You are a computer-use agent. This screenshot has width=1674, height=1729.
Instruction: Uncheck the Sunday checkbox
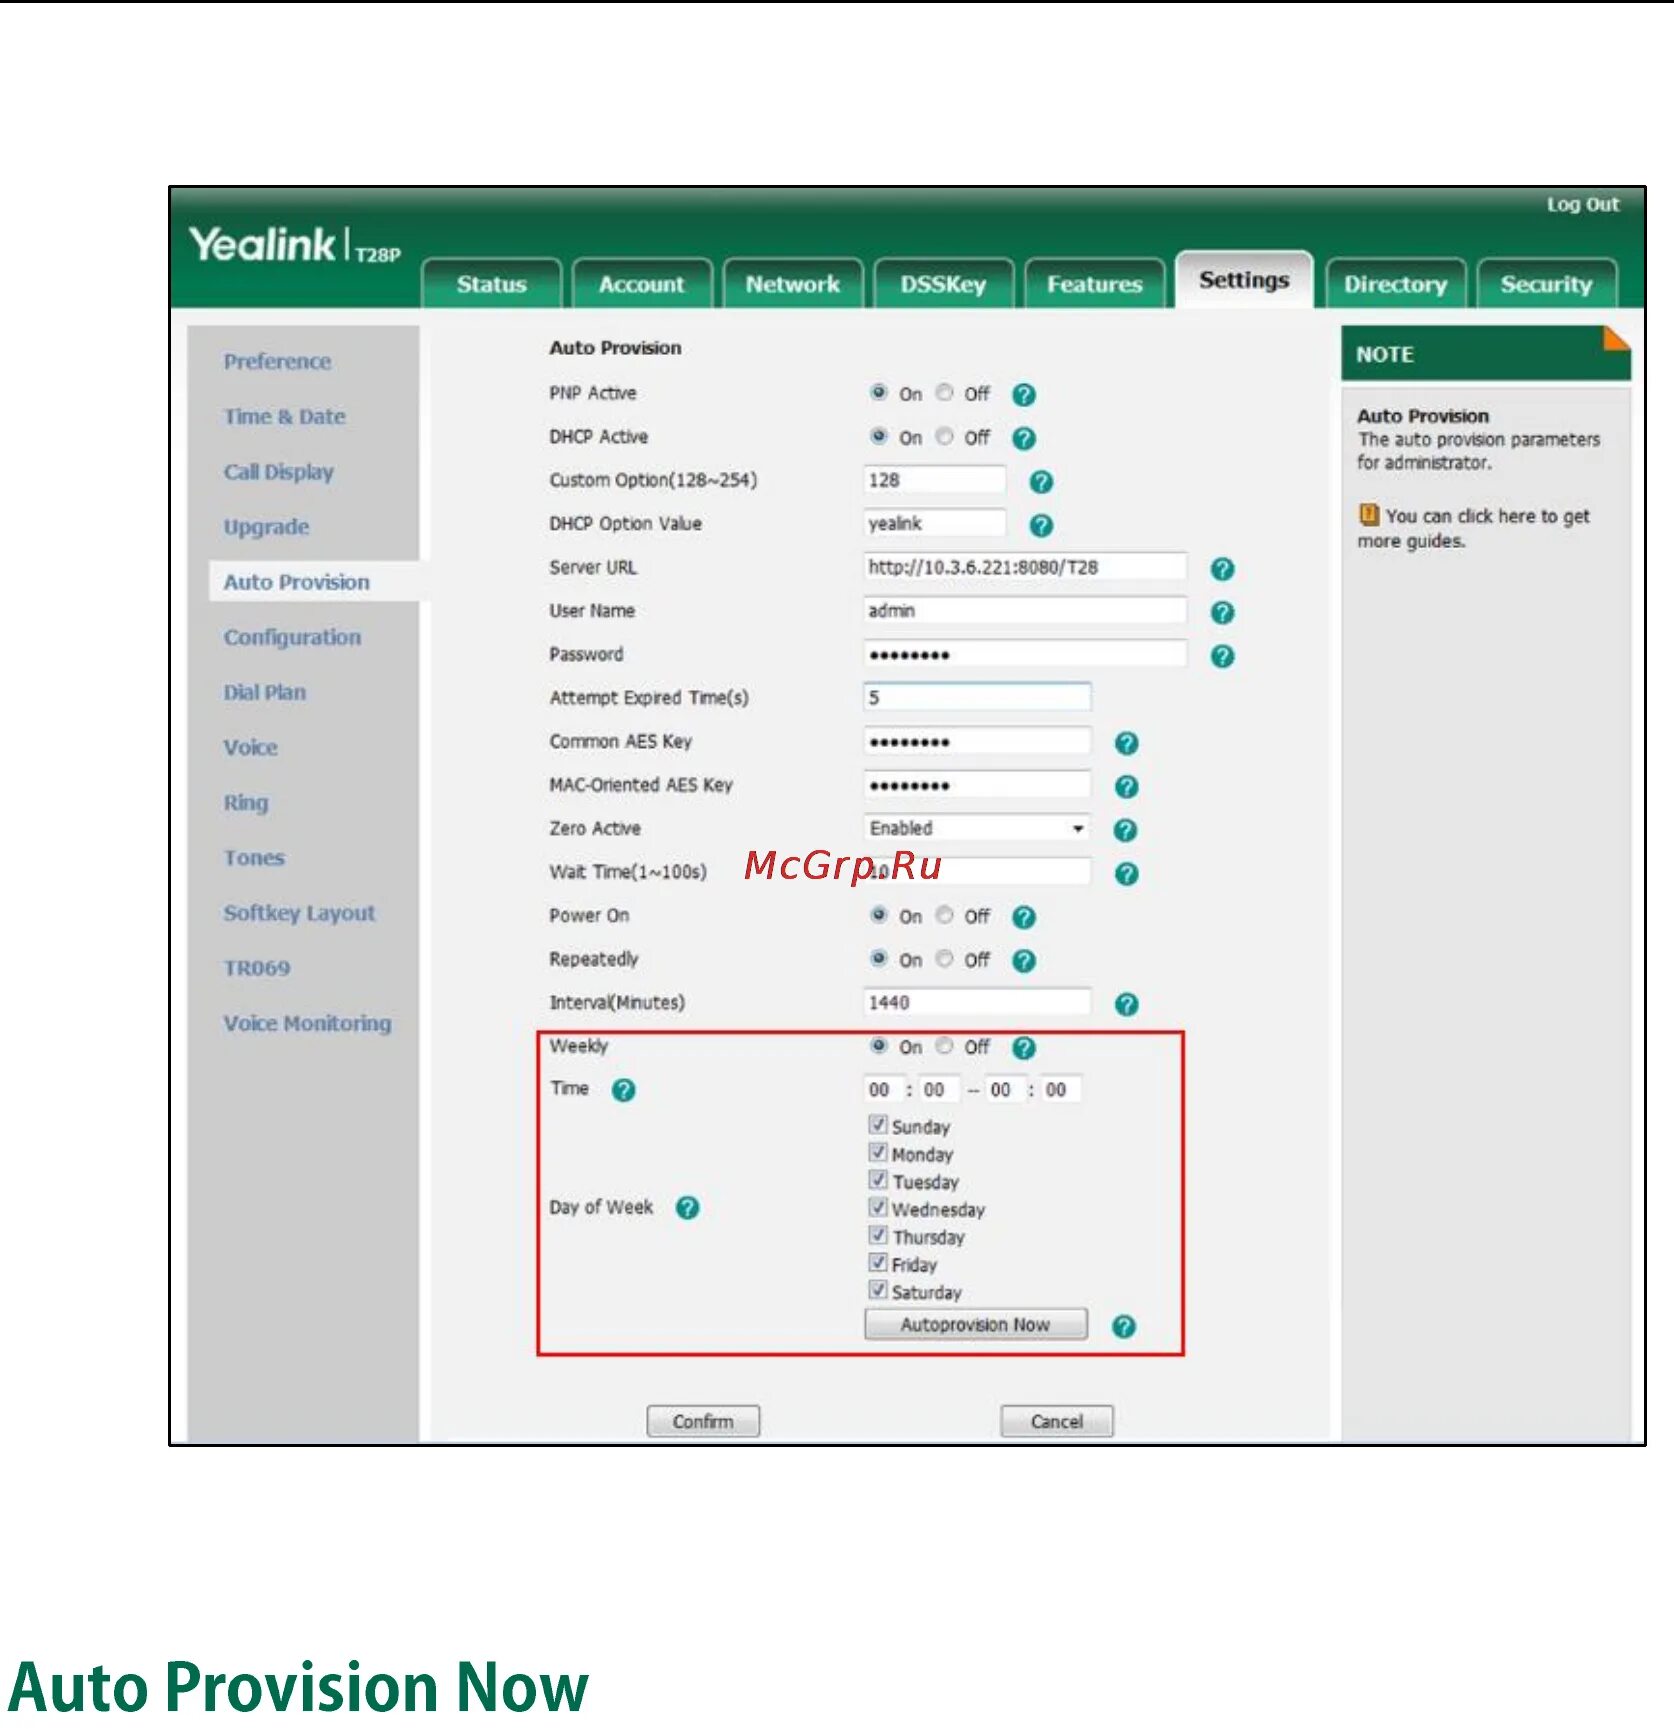click(x=878, y=1125)
